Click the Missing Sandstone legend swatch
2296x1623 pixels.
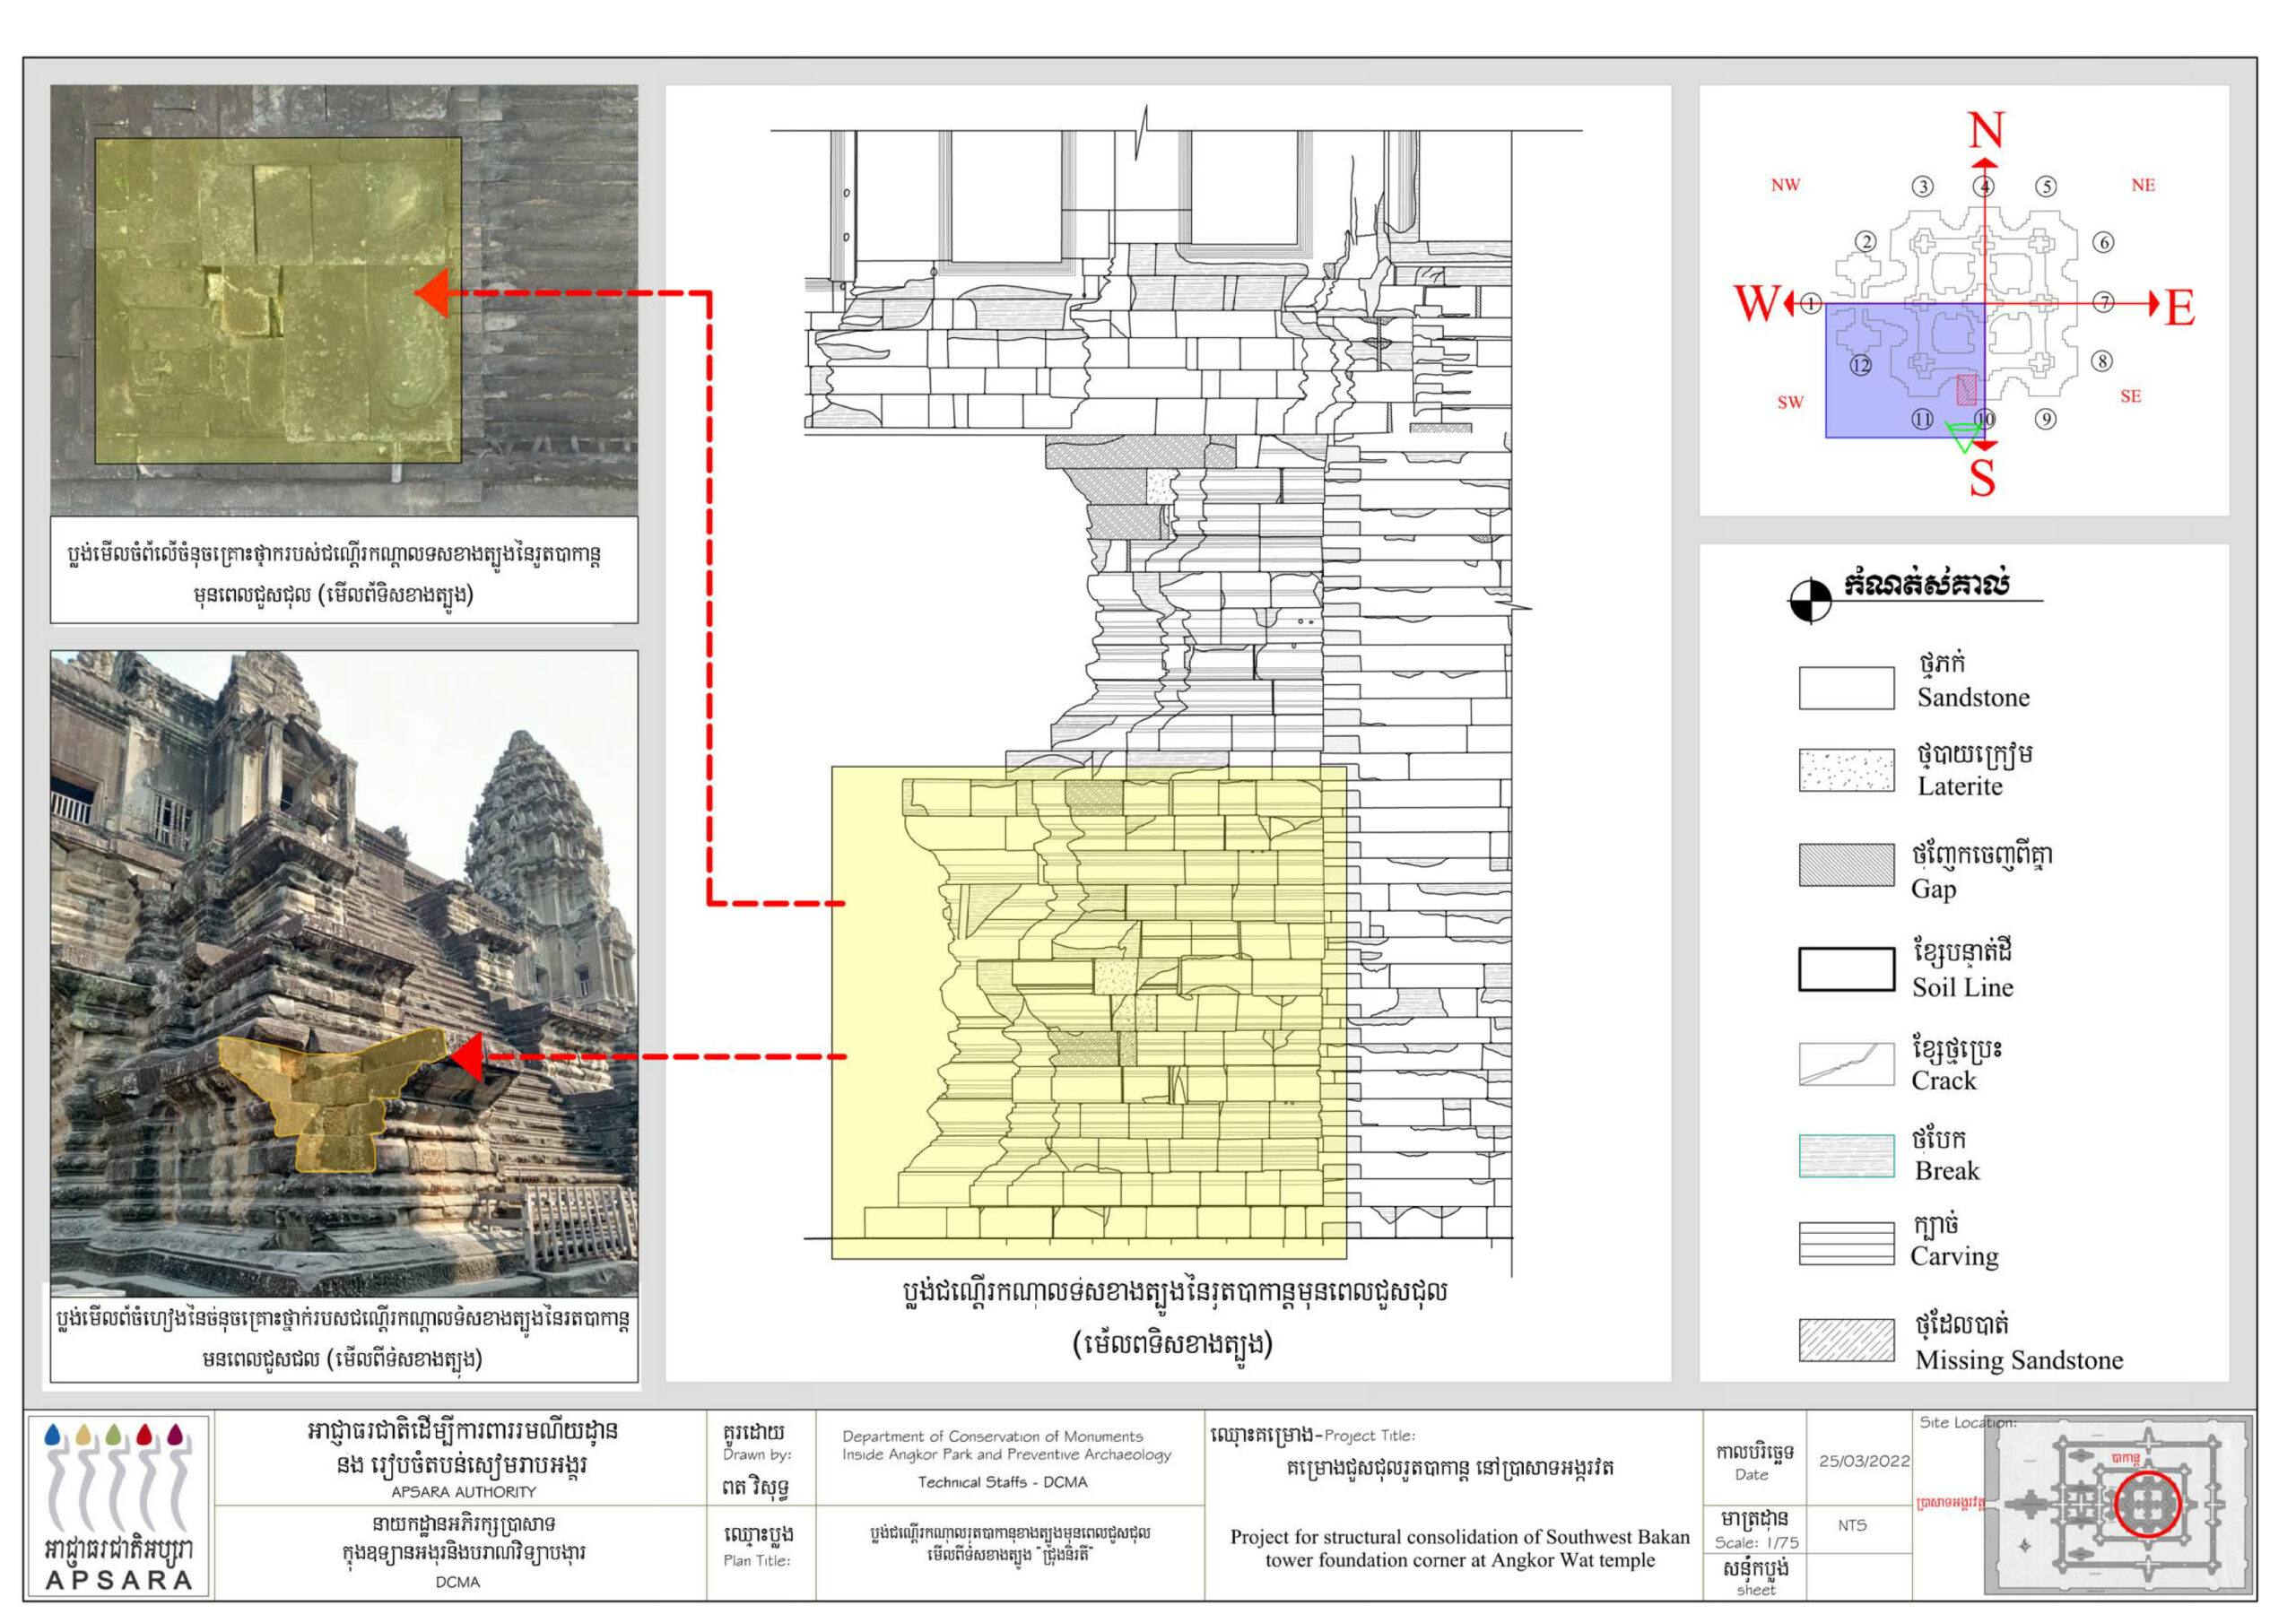pos(1846,1340)
